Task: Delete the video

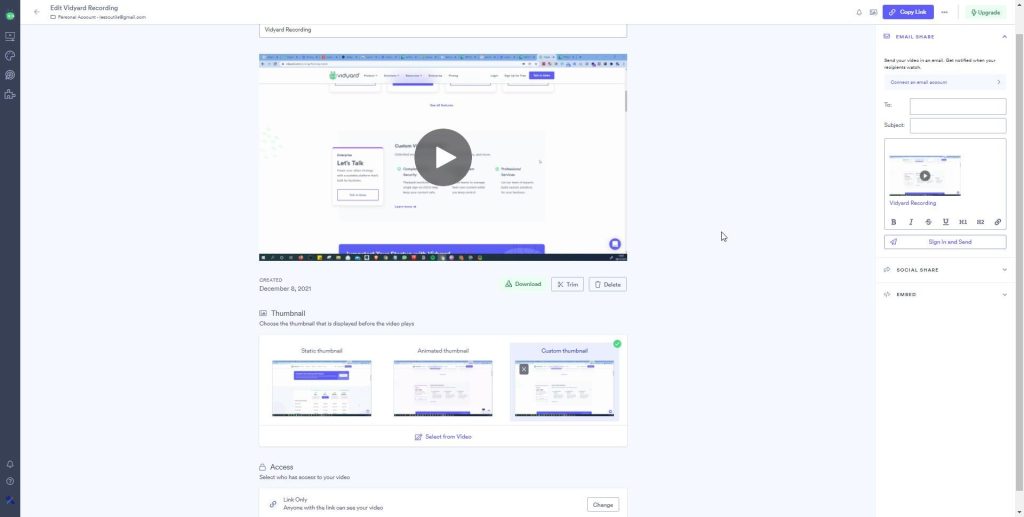Action: pos(607,285)
